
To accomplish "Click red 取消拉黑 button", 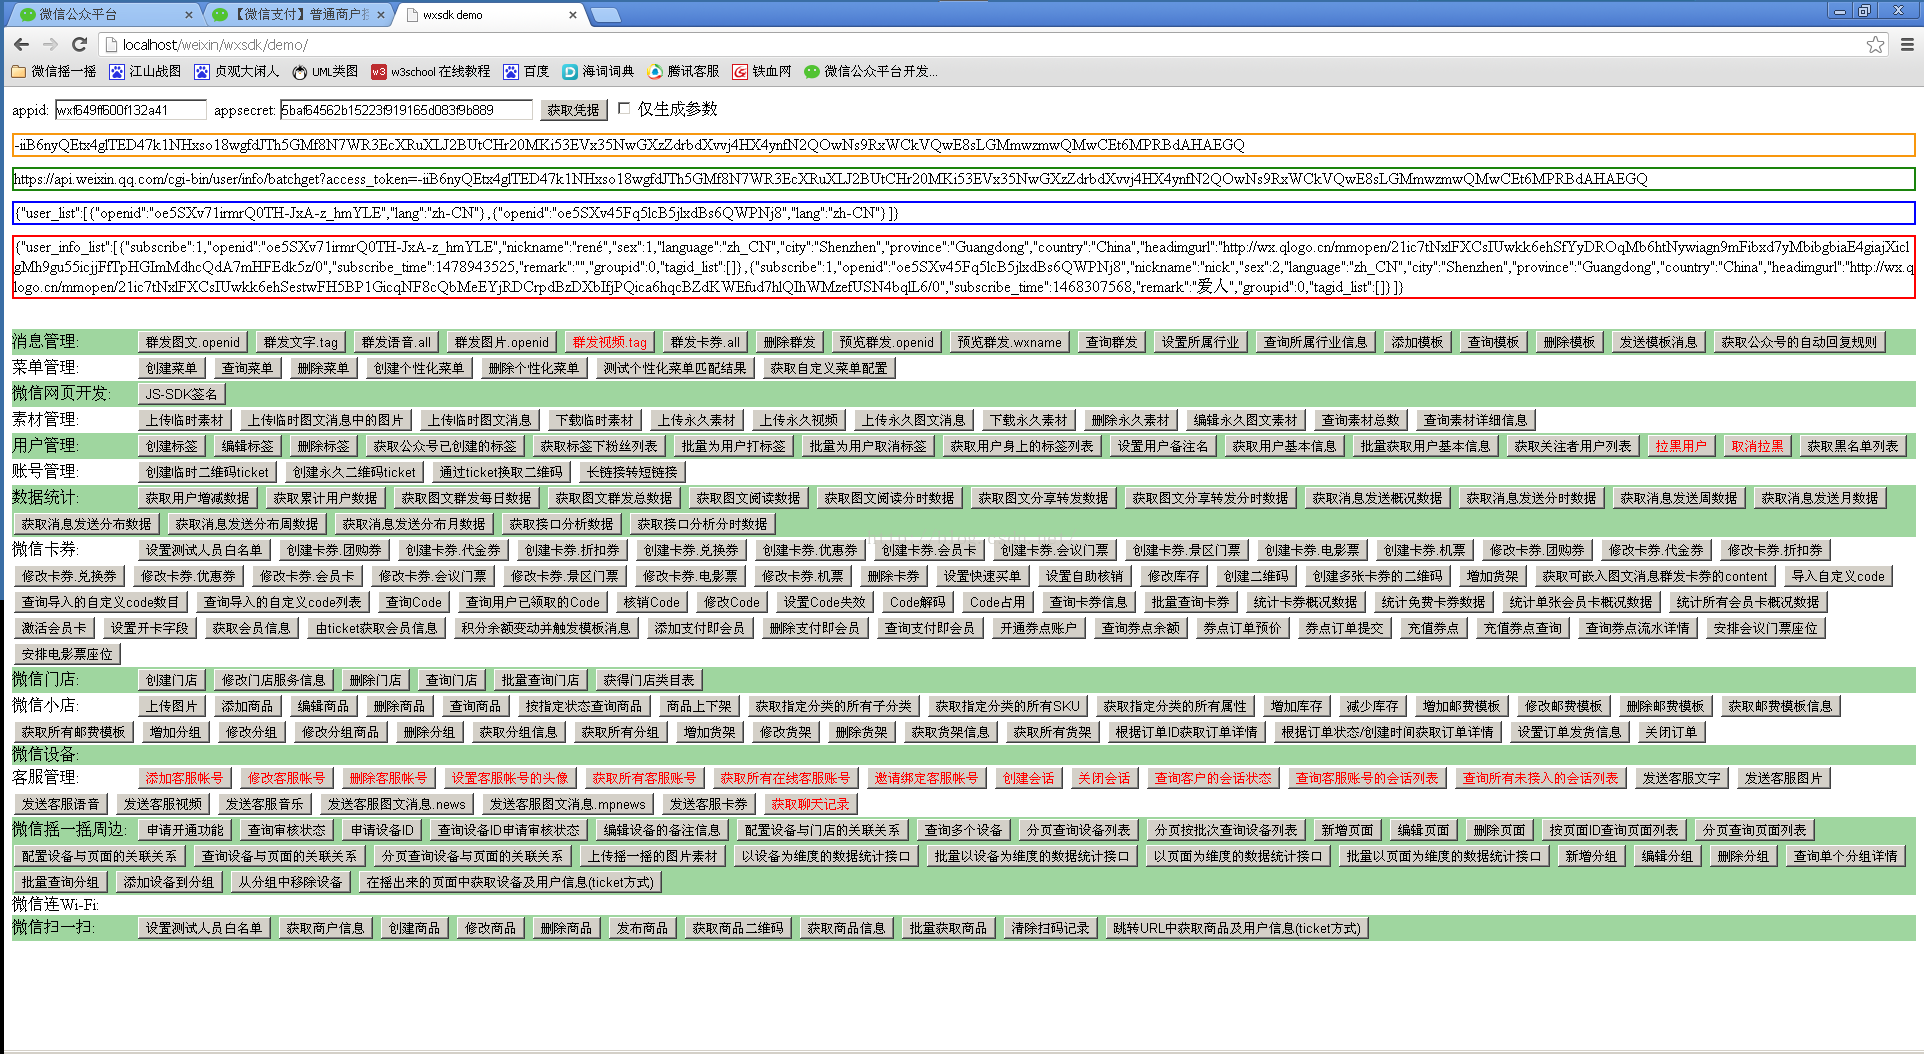I will [1757, 446].
